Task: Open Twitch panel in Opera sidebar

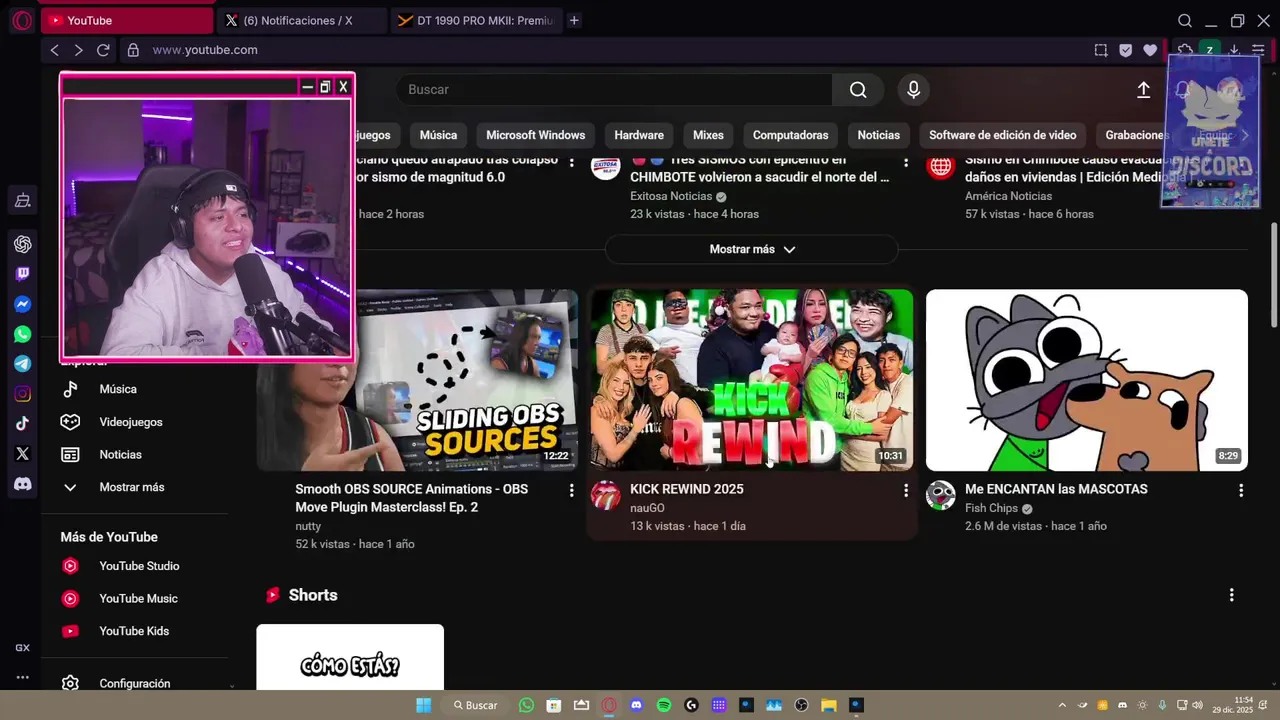Action: point(22,274)
